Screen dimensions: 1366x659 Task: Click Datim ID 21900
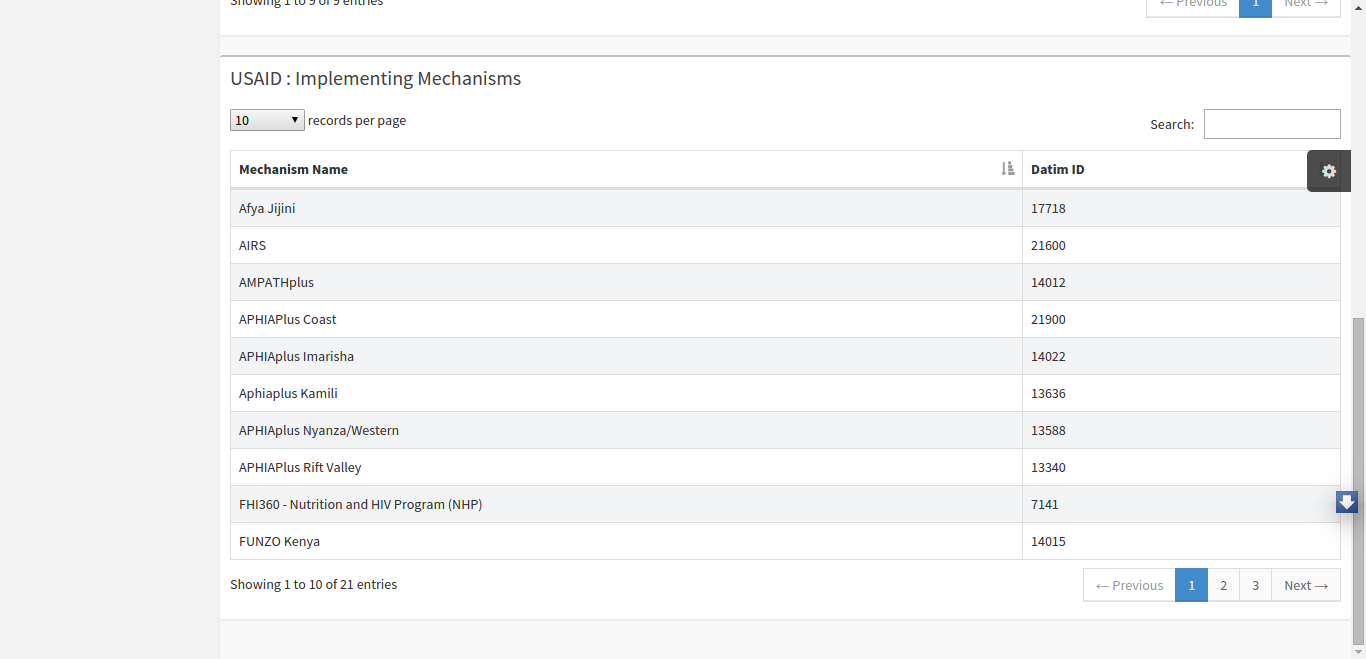1048,319
